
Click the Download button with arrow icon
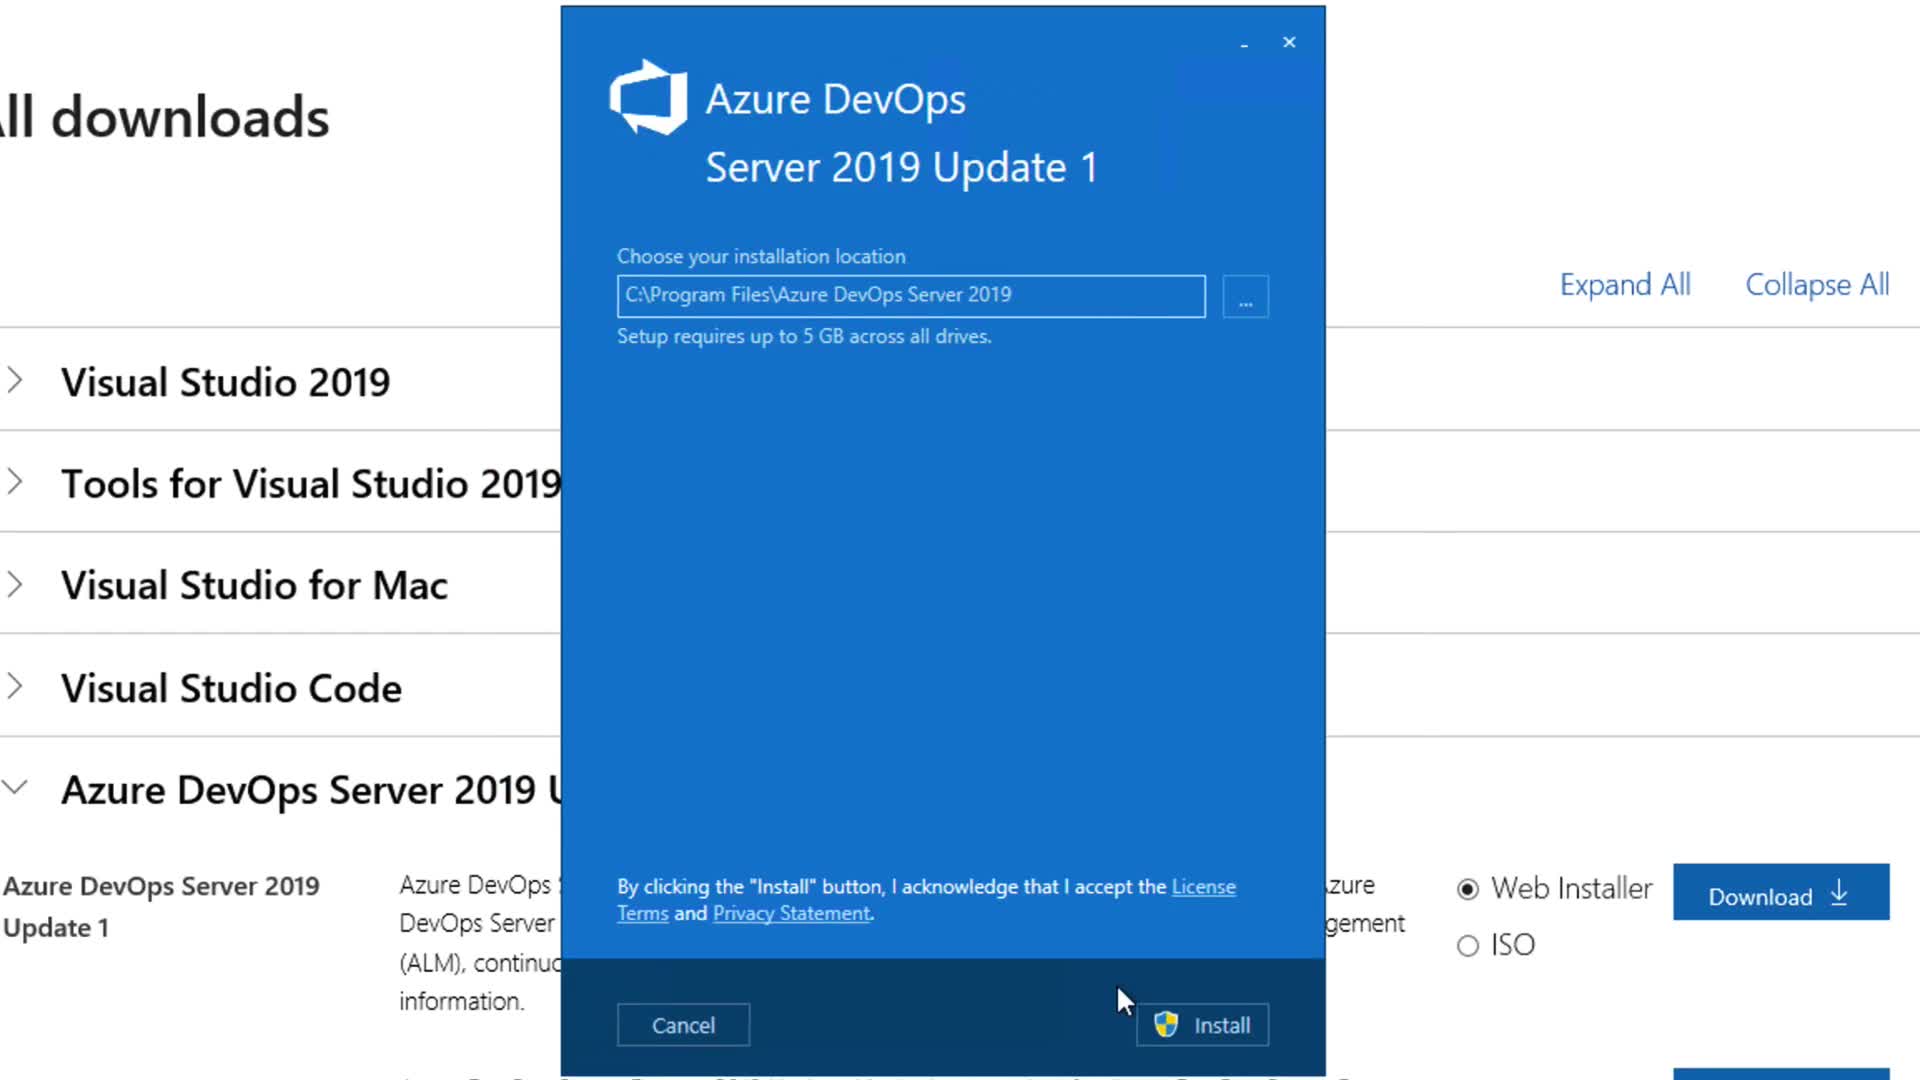1780,893
